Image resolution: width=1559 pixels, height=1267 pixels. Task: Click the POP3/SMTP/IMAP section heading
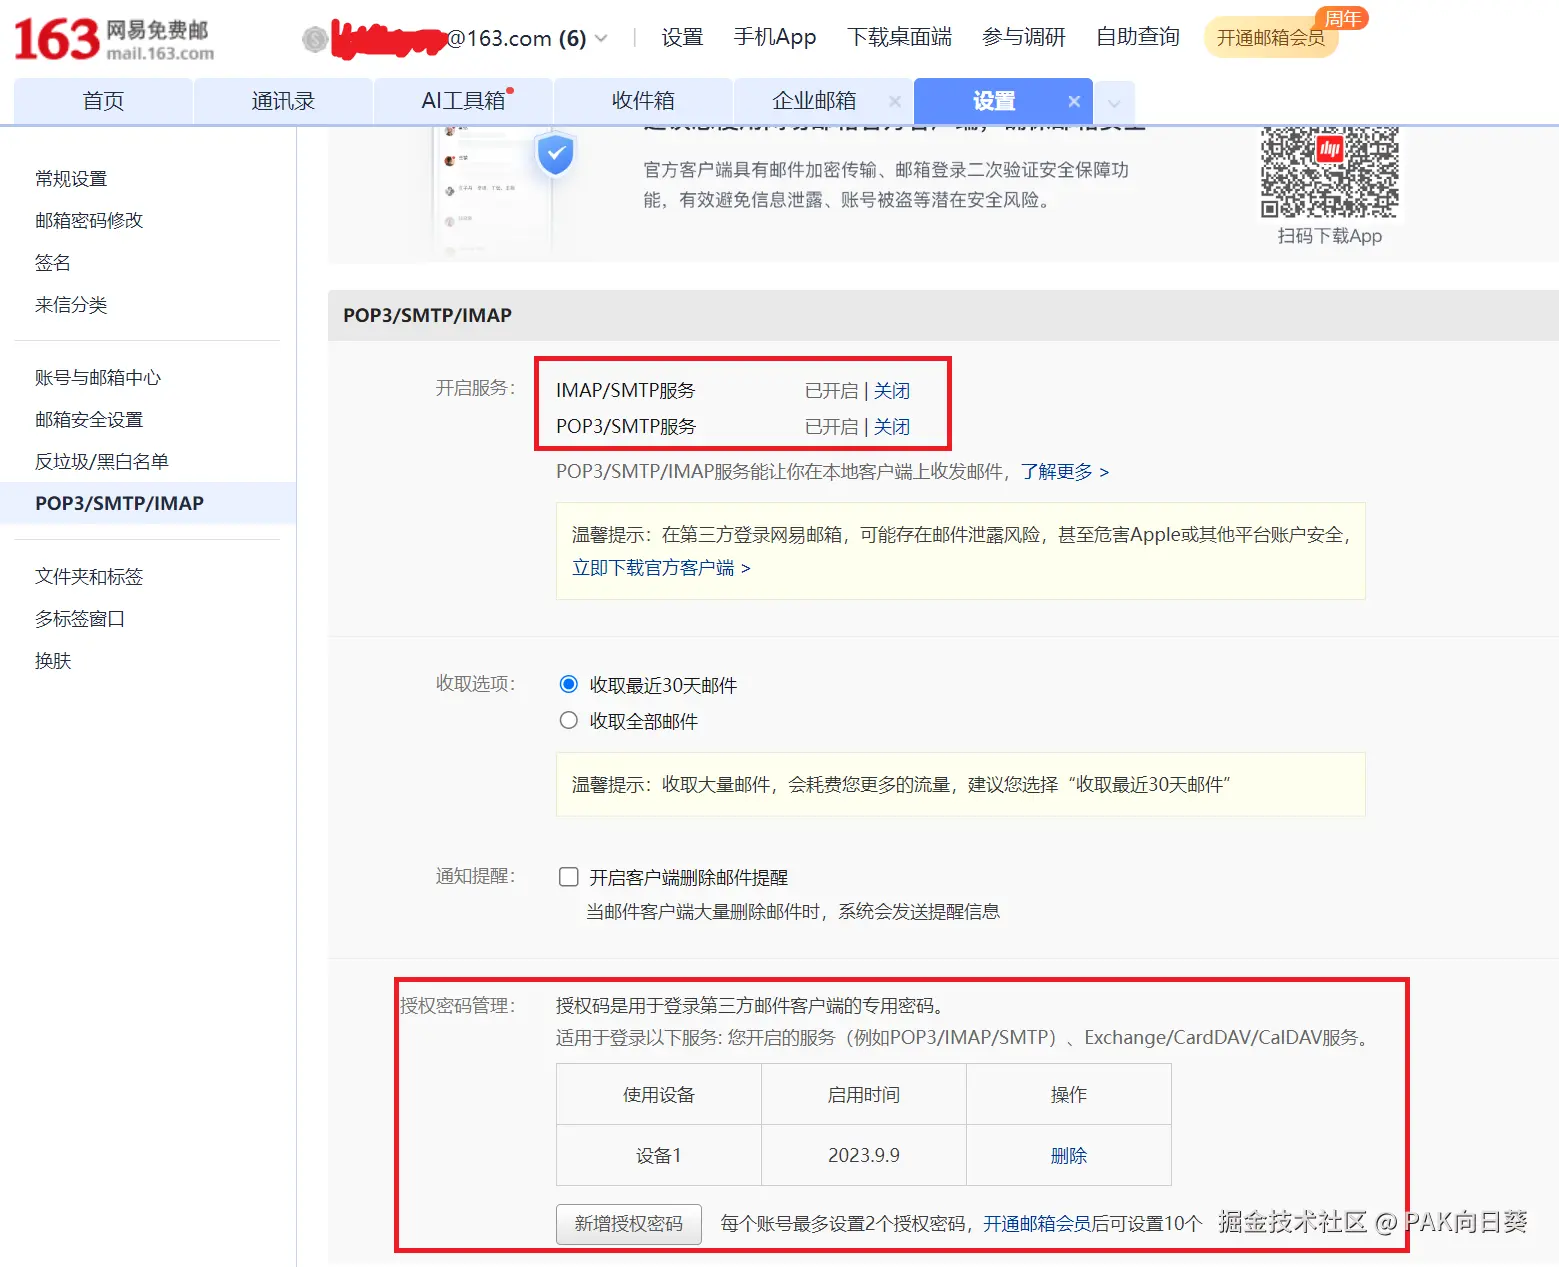coord(428,315)
